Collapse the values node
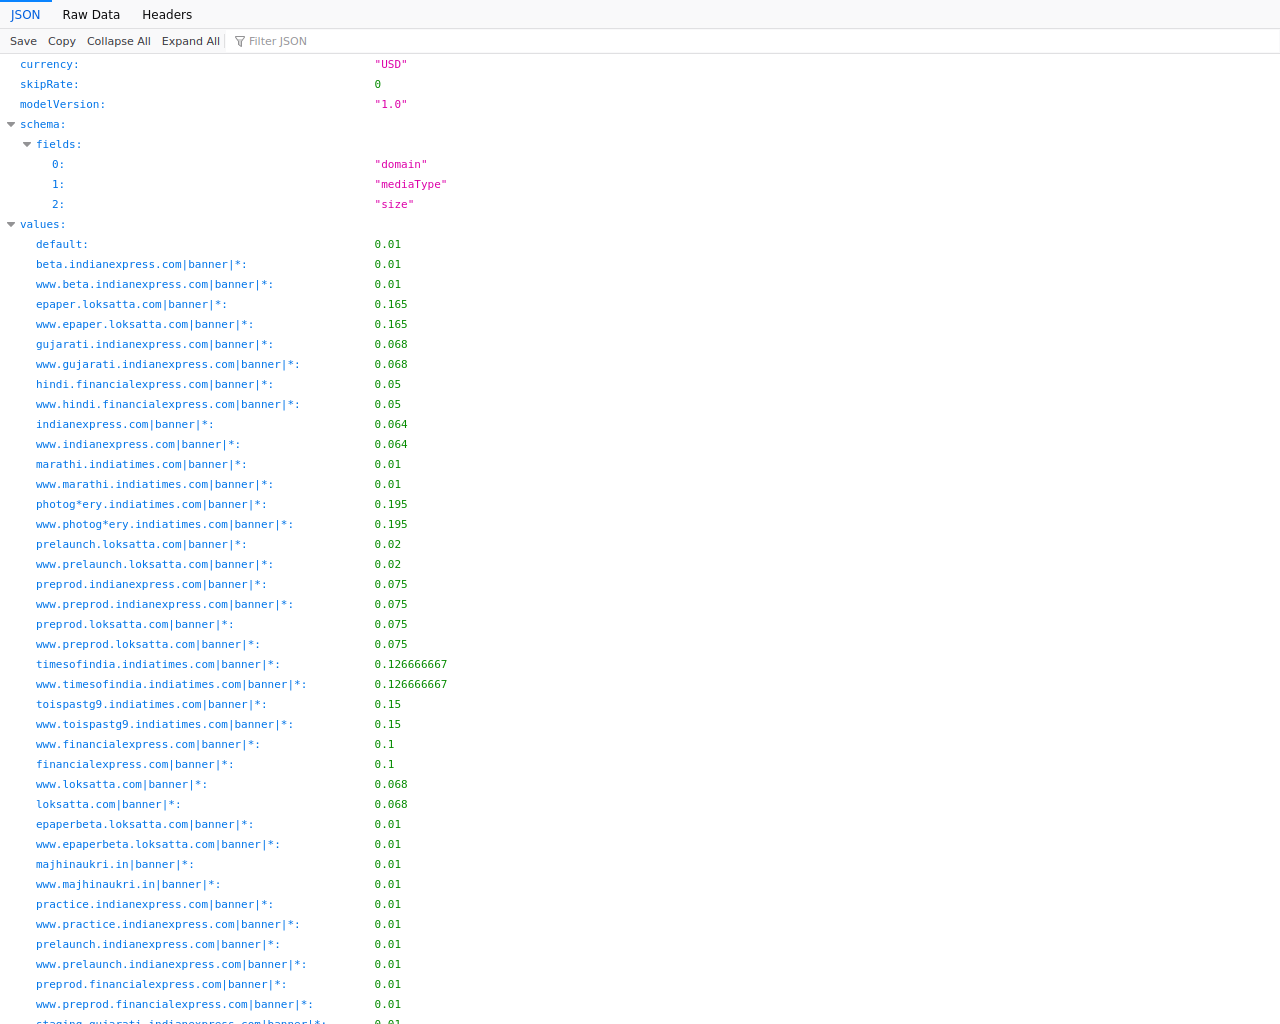 click(x=11, y=224)
